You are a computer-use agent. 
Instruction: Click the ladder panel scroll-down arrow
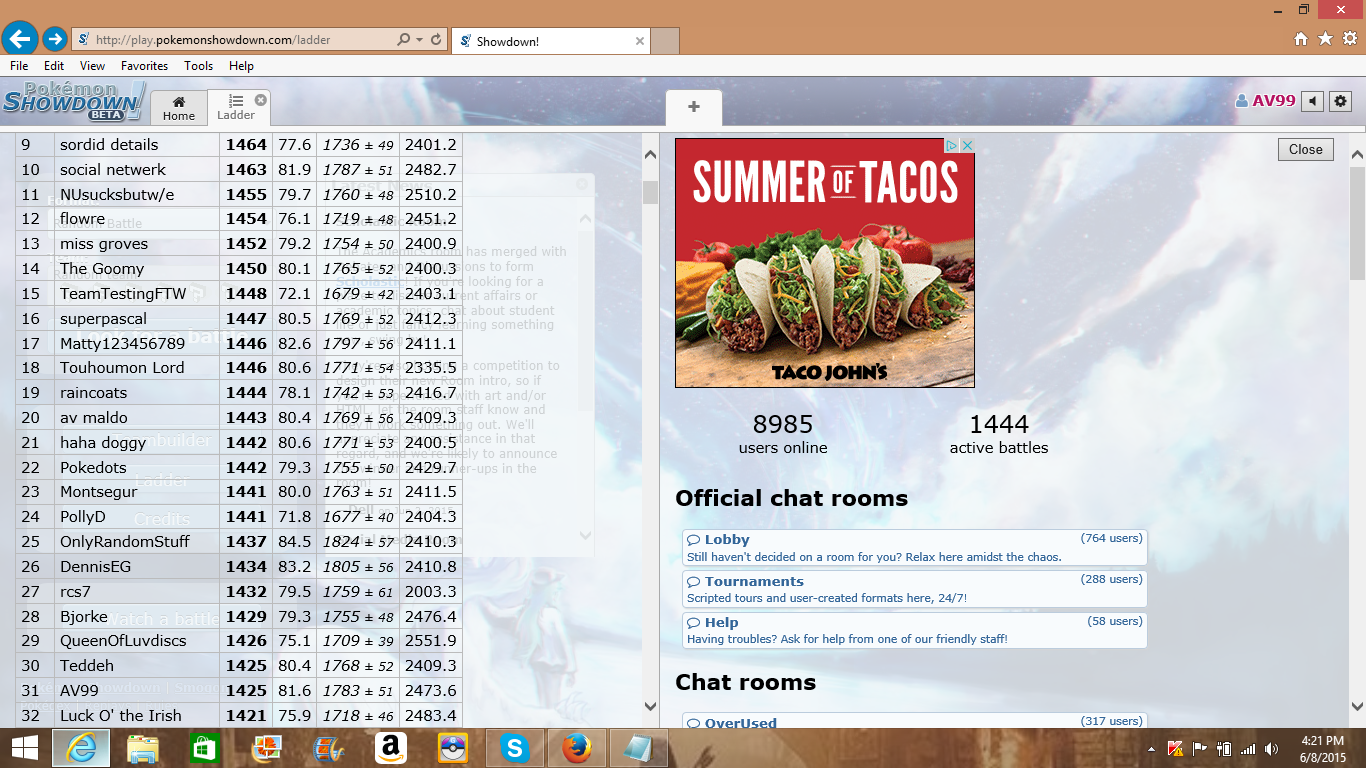point(649,707)
